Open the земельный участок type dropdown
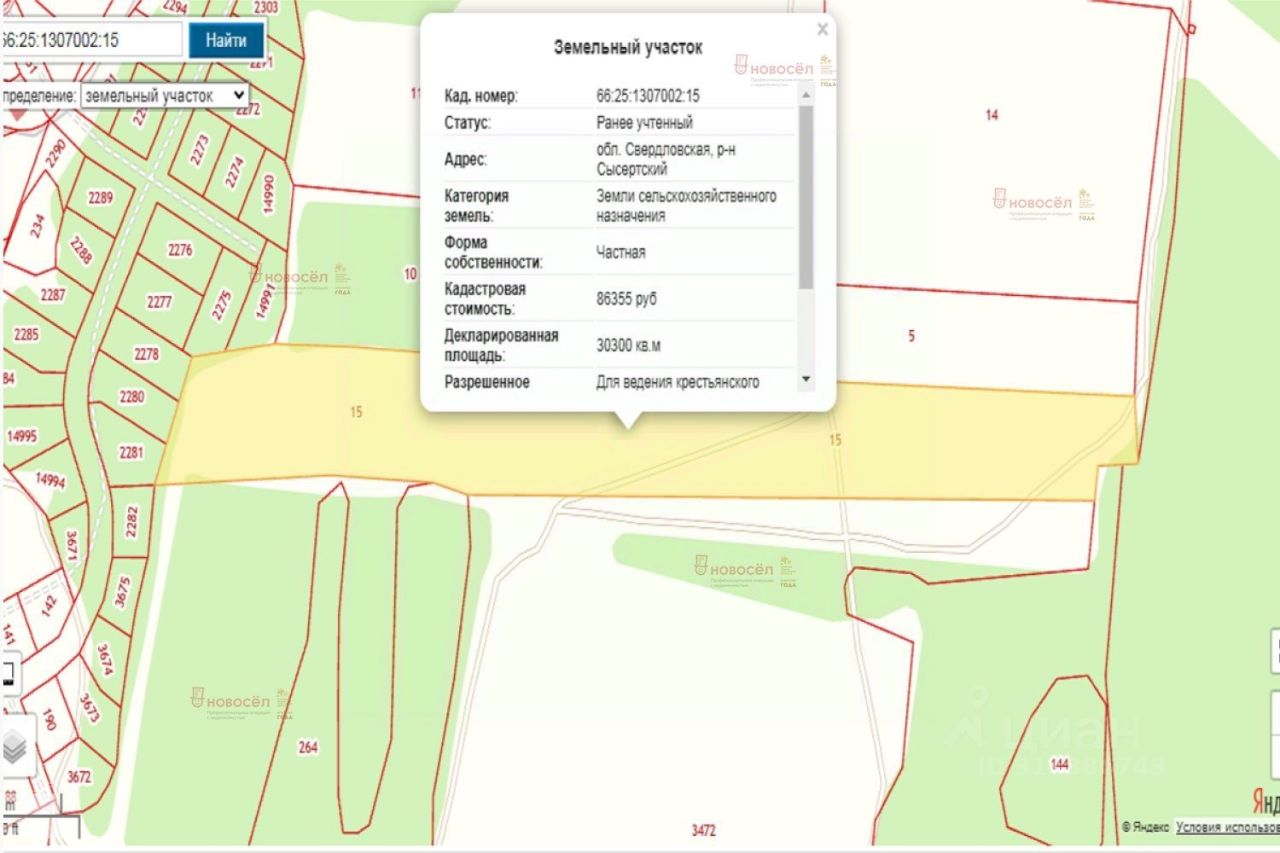1280x853 pixels. click(x=164, y=96)
